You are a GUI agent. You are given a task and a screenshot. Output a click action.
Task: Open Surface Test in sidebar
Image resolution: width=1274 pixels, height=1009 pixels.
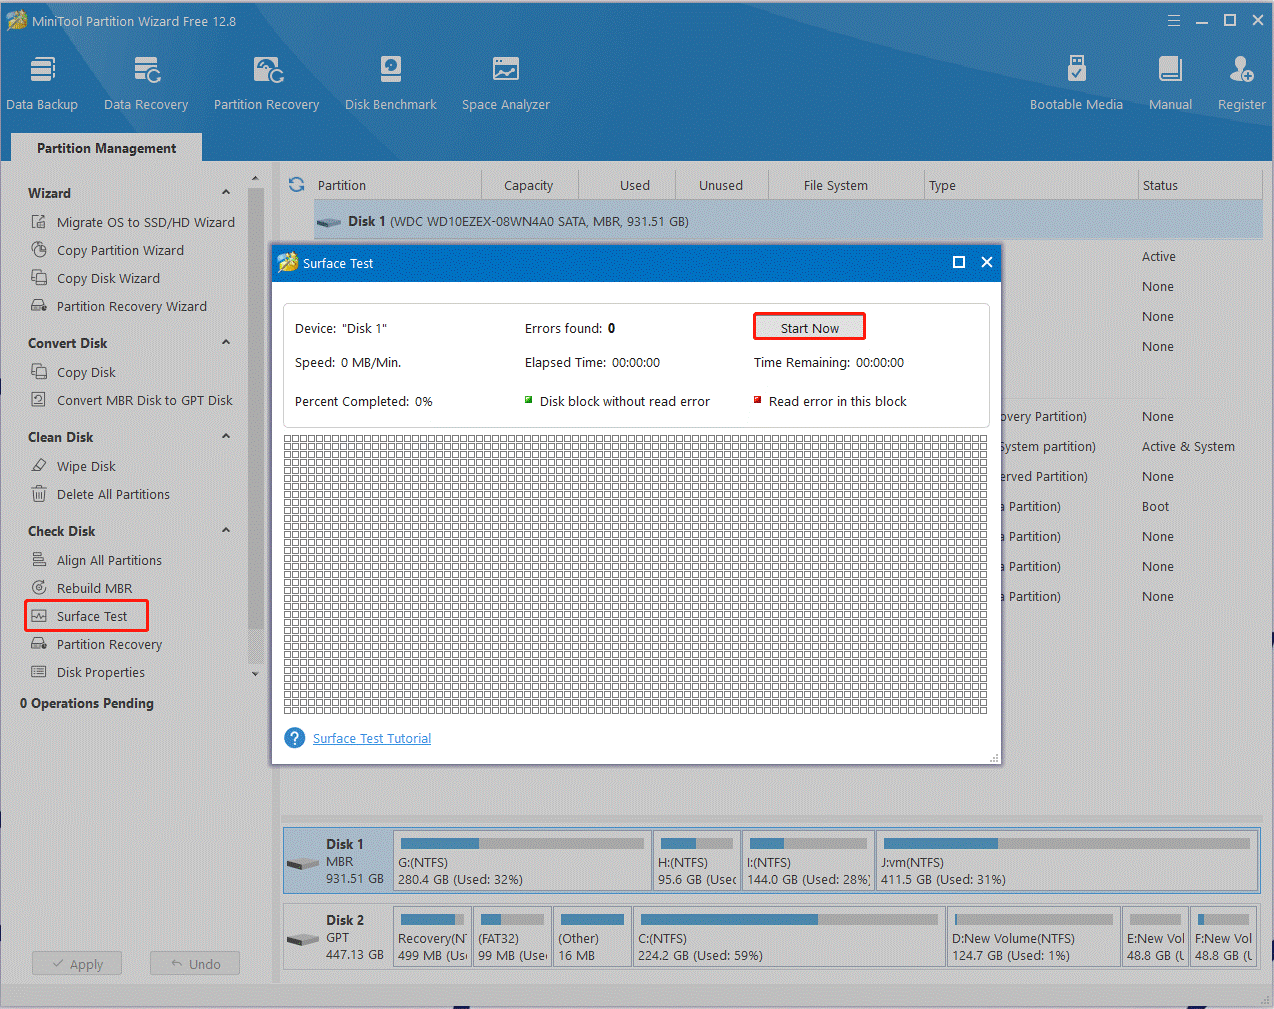pyautogui.click(x=87, y=616)
